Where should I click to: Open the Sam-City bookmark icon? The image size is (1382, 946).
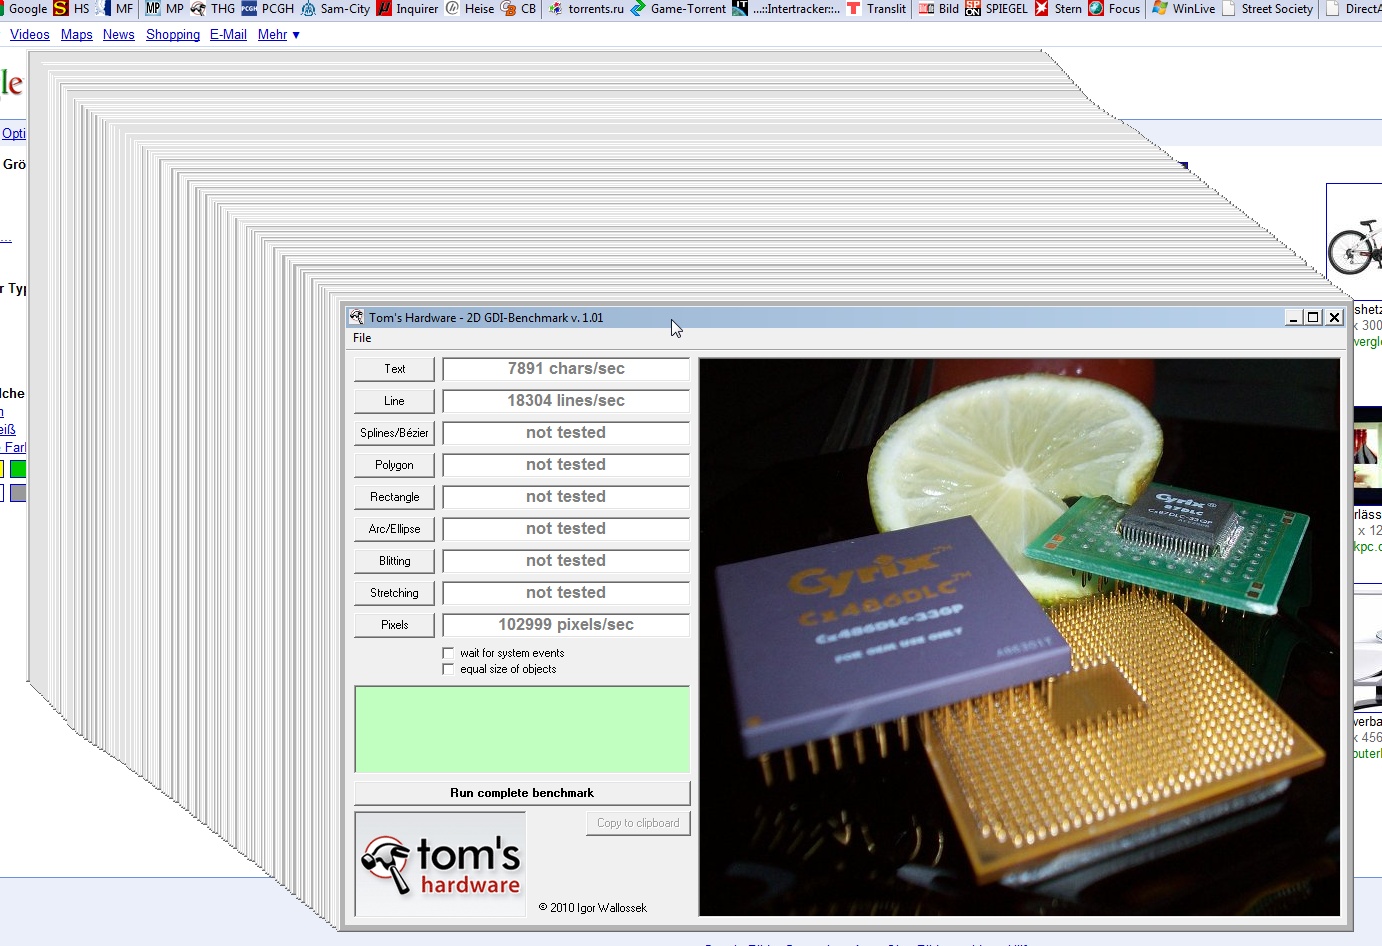click(x=308, y=8)
